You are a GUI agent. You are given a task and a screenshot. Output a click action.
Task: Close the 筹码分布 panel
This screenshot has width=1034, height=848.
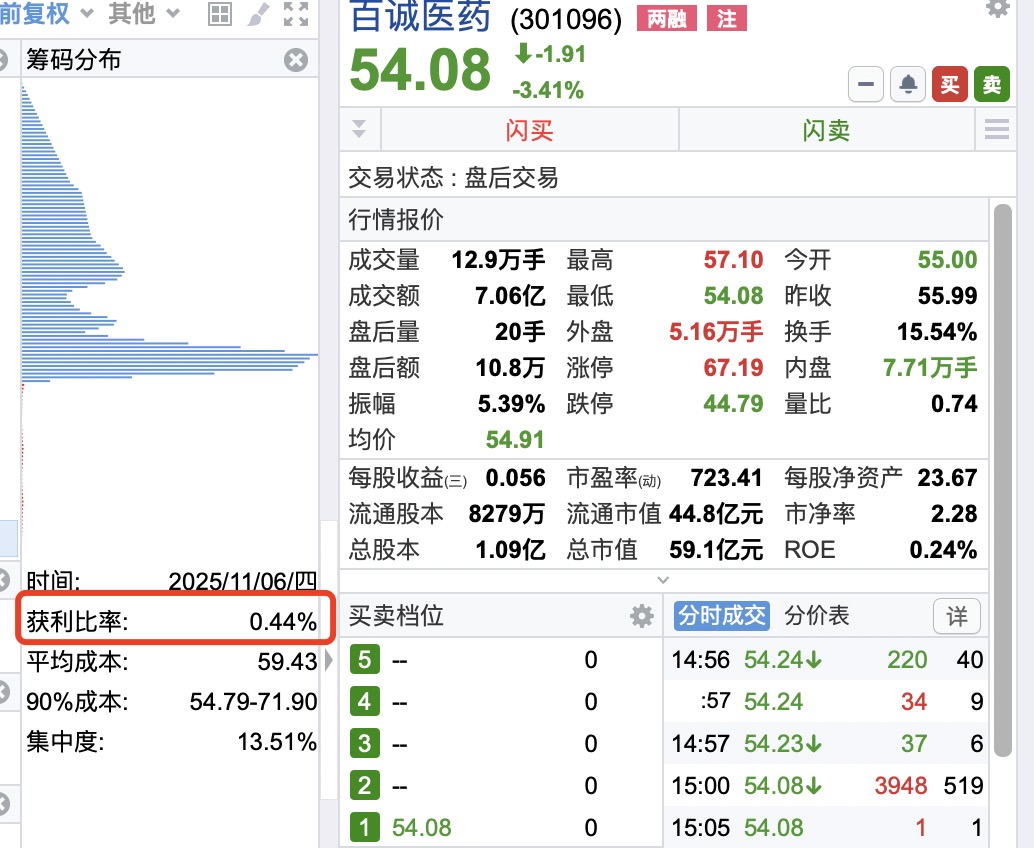pyautogui.click(x=296, y=60)
